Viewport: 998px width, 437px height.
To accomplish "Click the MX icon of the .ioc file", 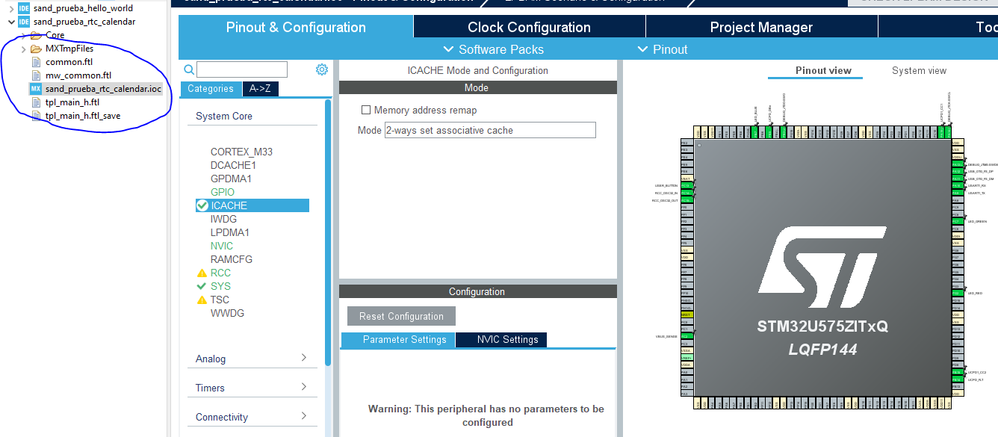I will 36,89.
